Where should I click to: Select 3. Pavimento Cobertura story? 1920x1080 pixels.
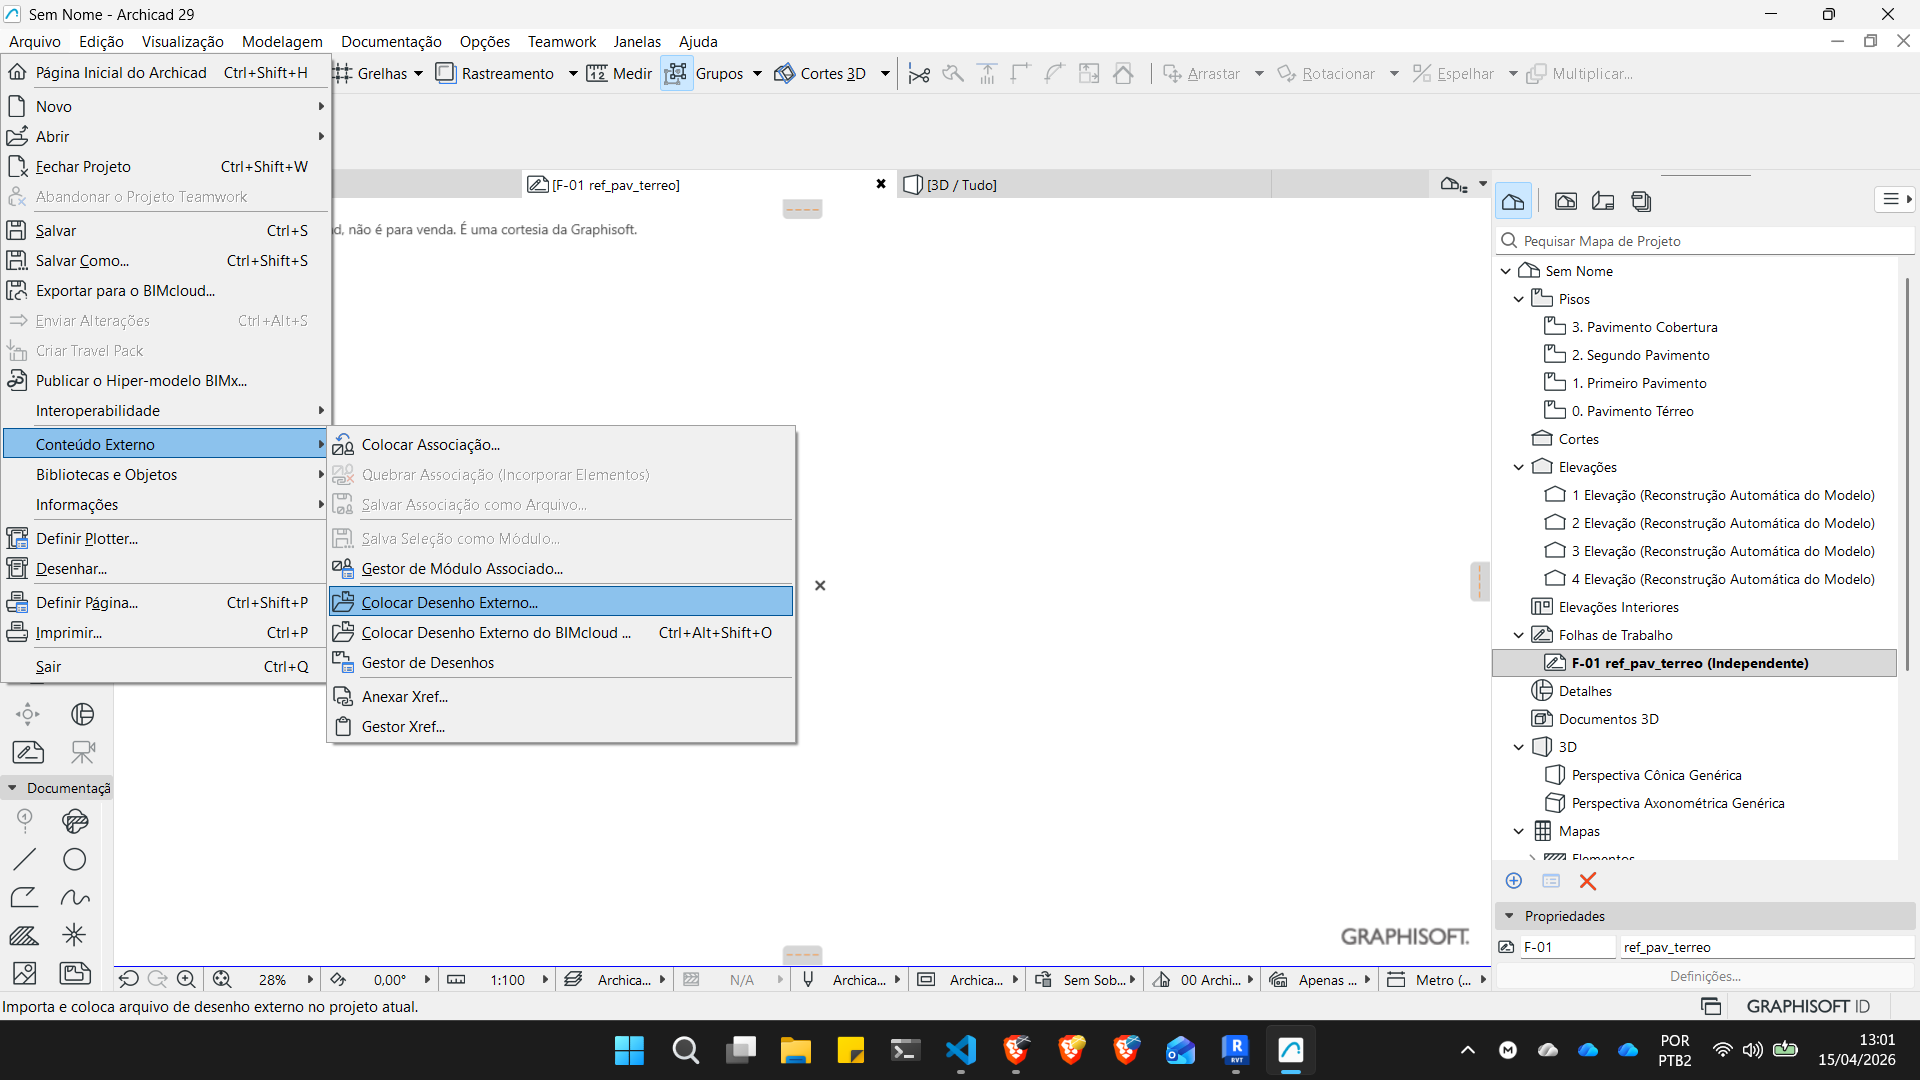click(1644, 327)
